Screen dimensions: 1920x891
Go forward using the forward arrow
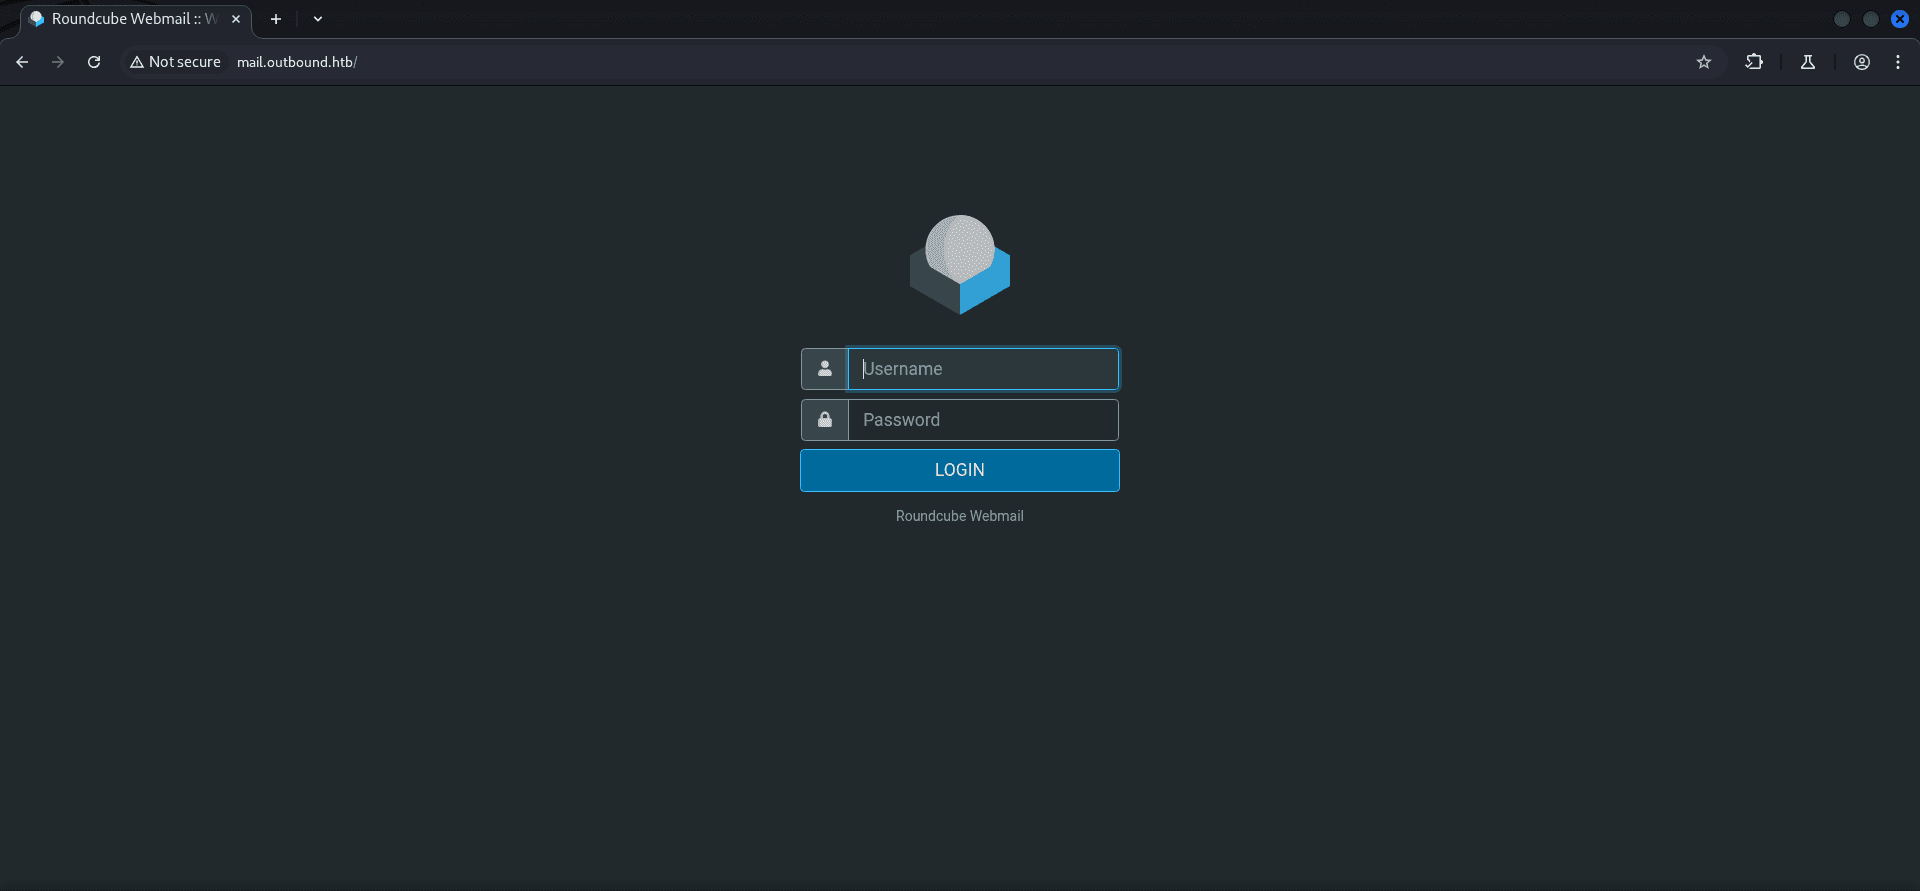pos(58,62)
